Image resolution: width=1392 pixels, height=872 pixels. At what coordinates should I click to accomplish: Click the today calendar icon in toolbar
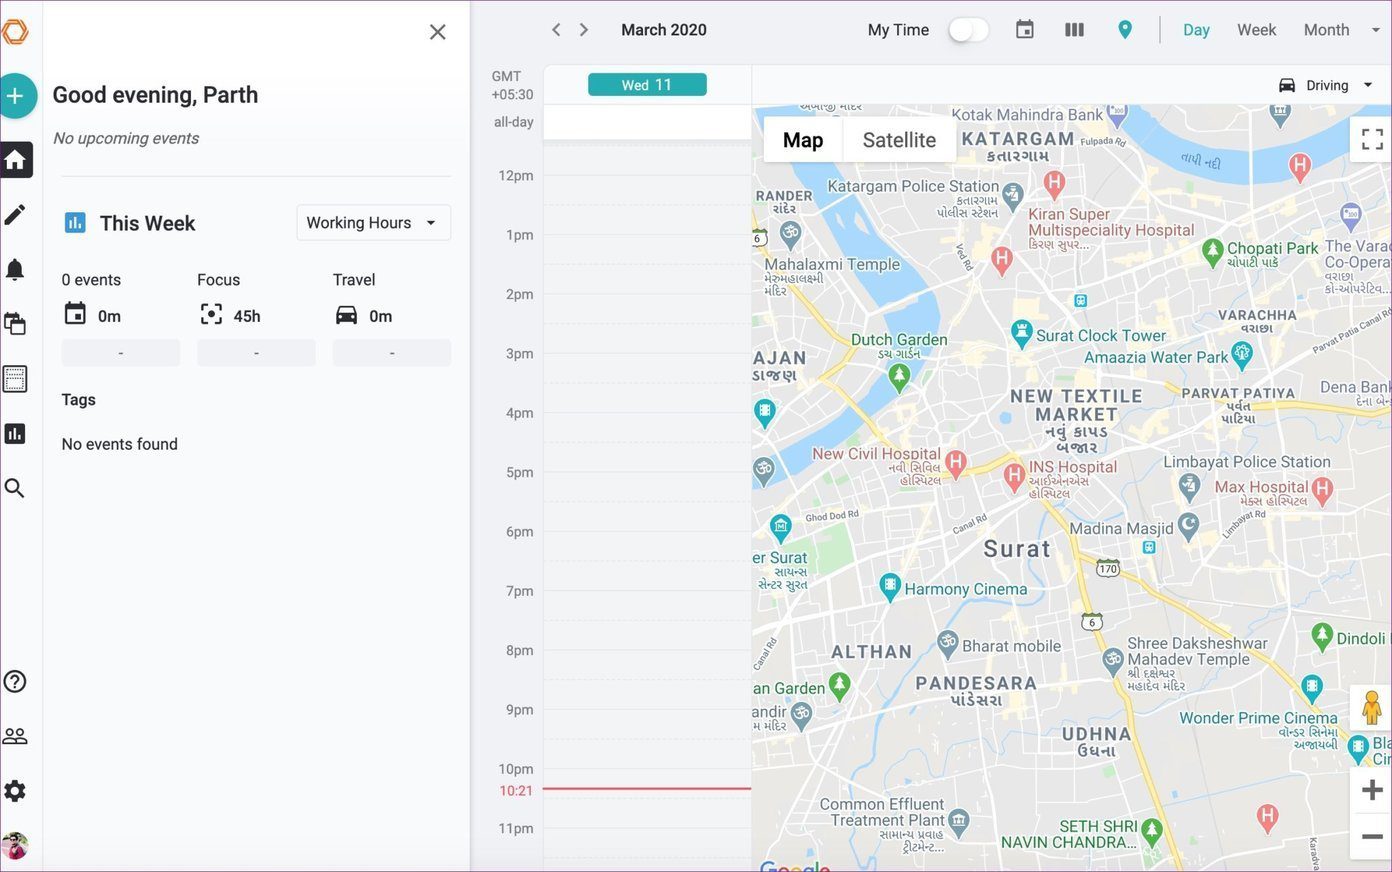pos(1025,30)
